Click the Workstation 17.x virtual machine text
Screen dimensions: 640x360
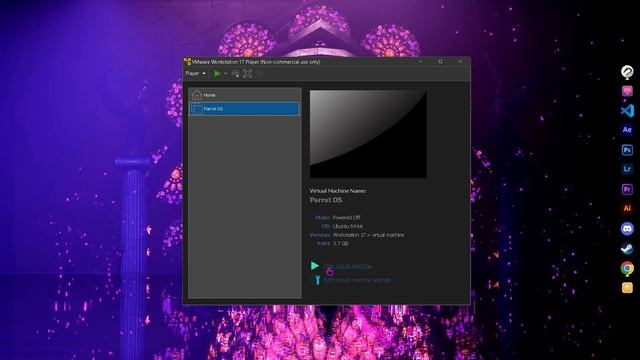(368, 235)
